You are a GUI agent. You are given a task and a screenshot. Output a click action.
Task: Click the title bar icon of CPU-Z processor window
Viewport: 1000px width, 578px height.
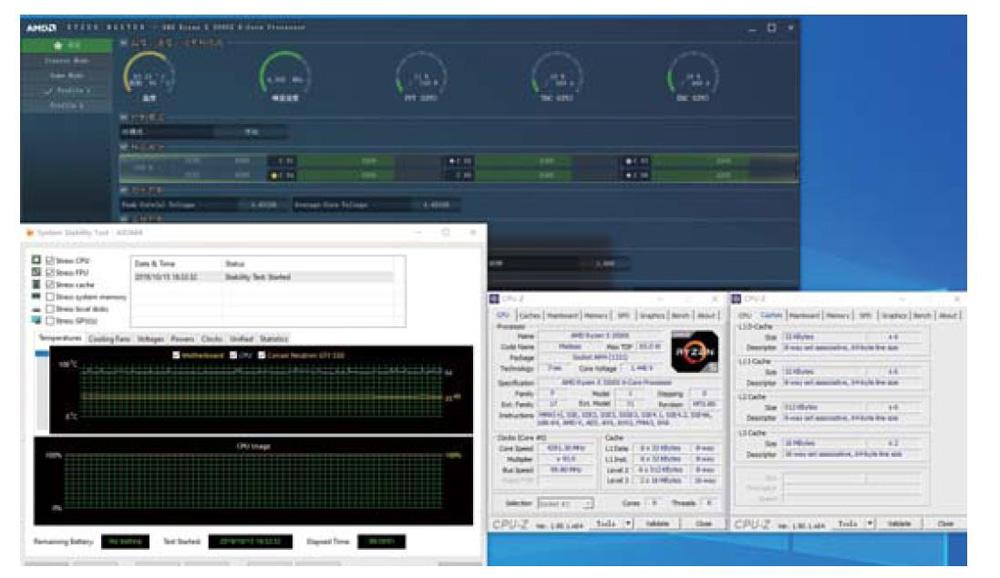494,299
